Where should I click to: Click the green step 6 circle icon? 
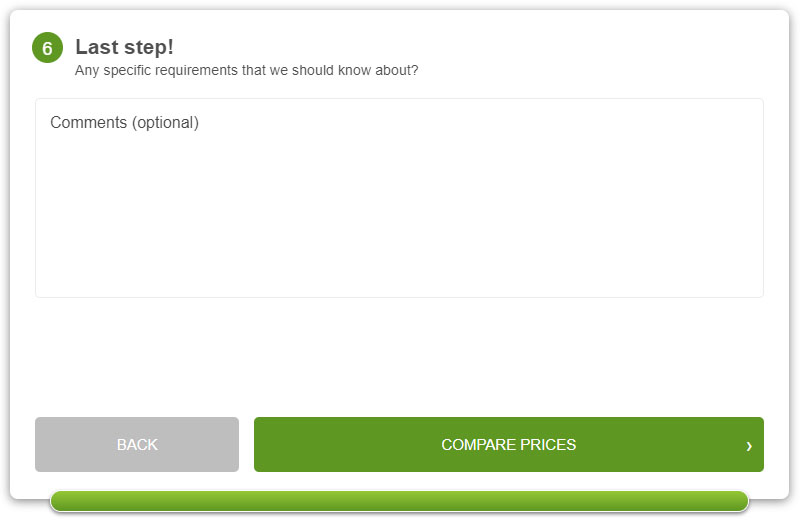(47, 48)
